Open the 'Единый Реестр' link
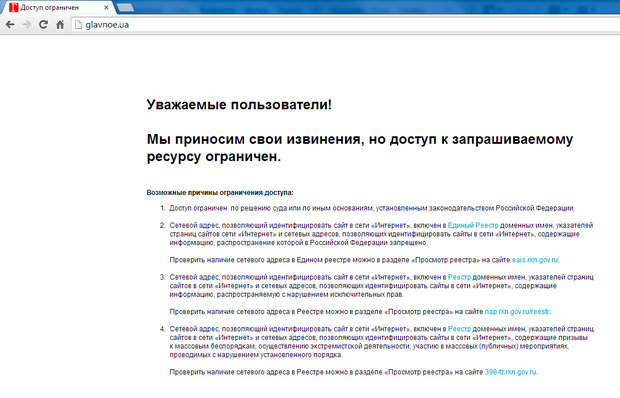The width and height of the screenshot is (620, 398). (x=473, y=225)
